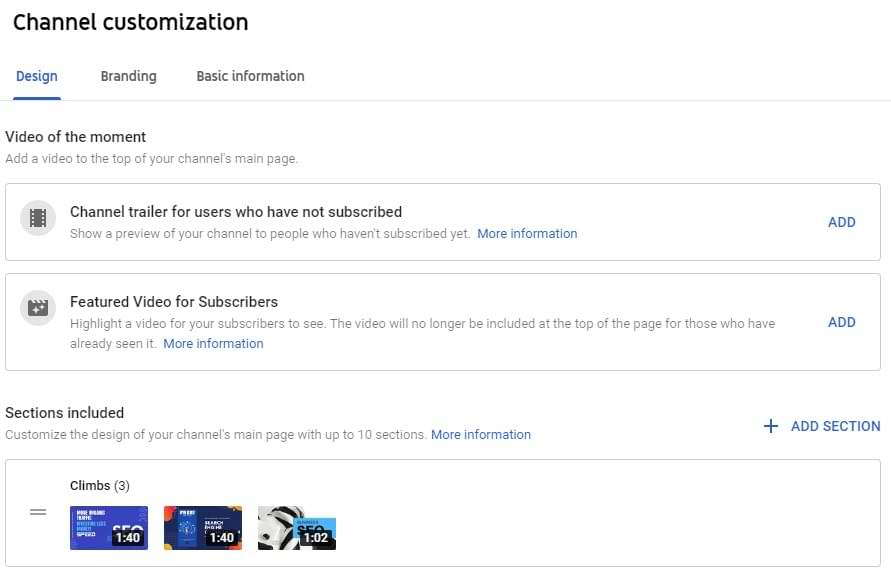The image size is (891, 577).
Task: Open the Basic information tab
Action: 251,76
